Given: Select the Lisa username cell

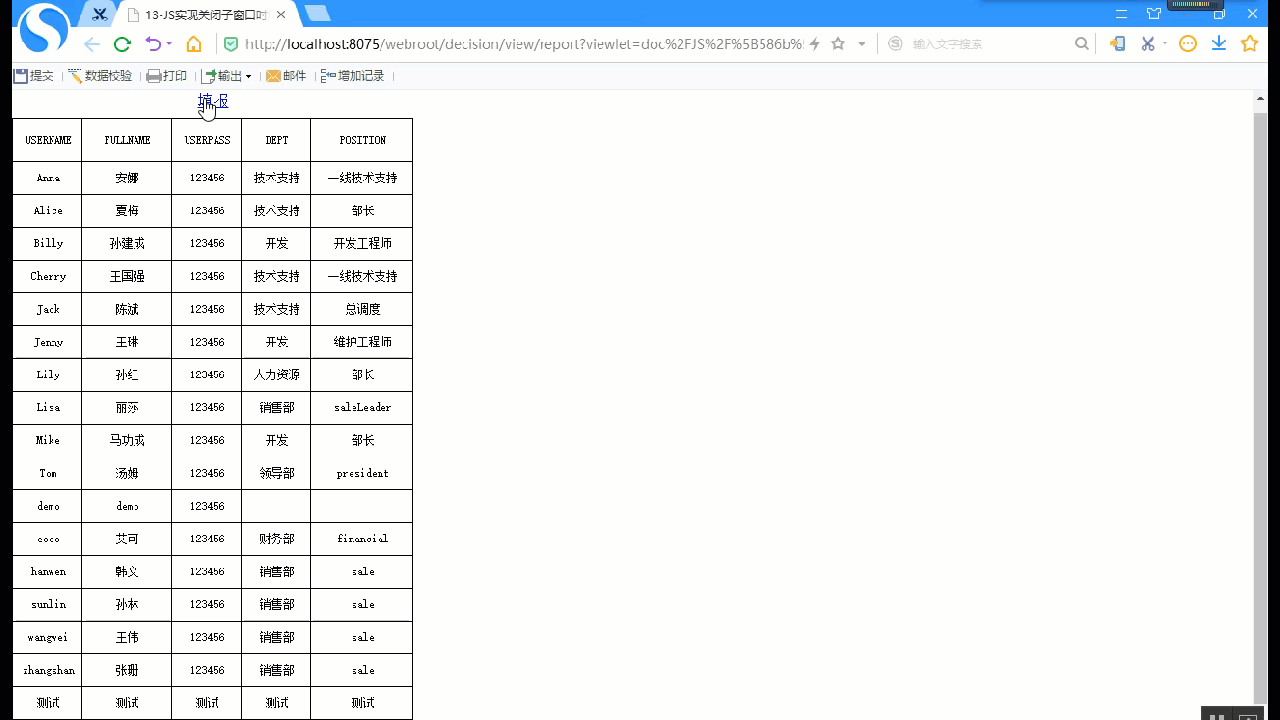Looking at the screenshot, I should pyautogui.click(x=48, y=407).
